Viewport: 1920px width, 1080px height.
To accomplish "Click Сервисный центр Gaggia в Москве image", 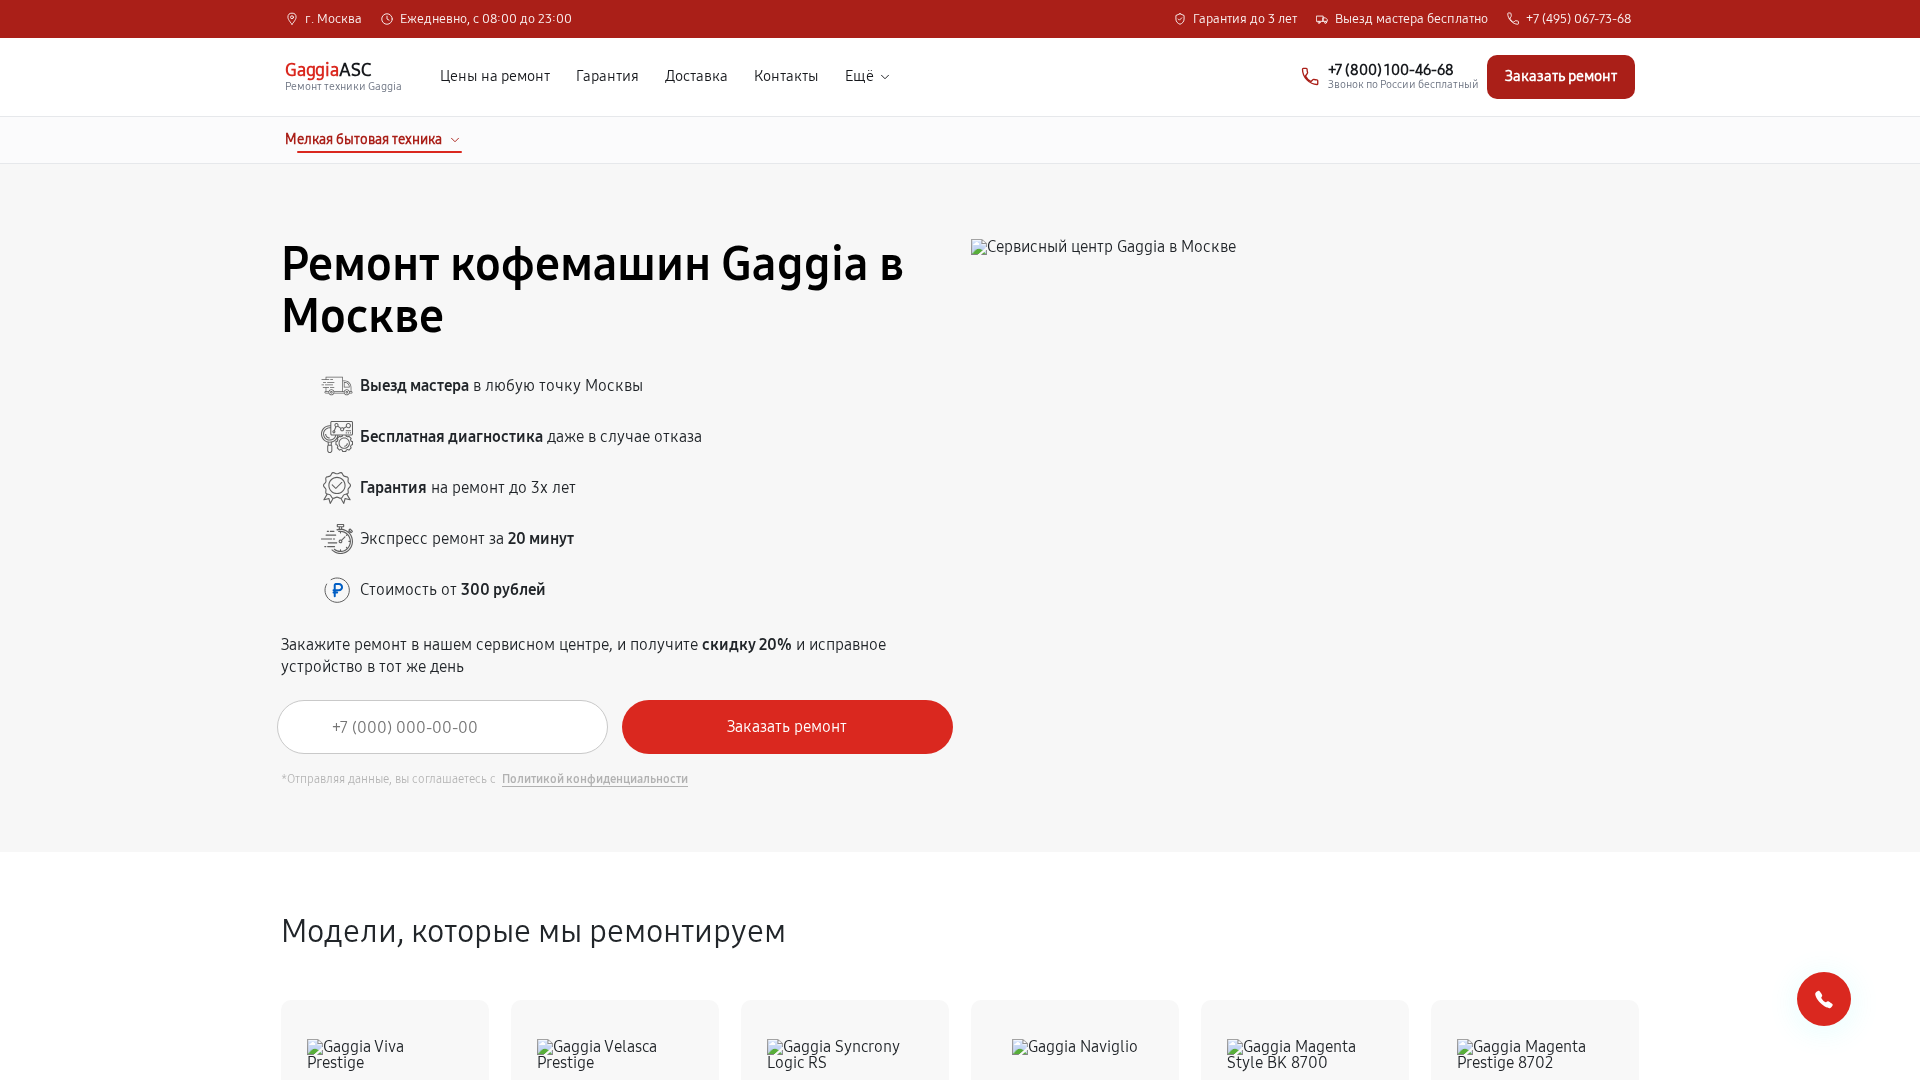I will [1103, 247].
